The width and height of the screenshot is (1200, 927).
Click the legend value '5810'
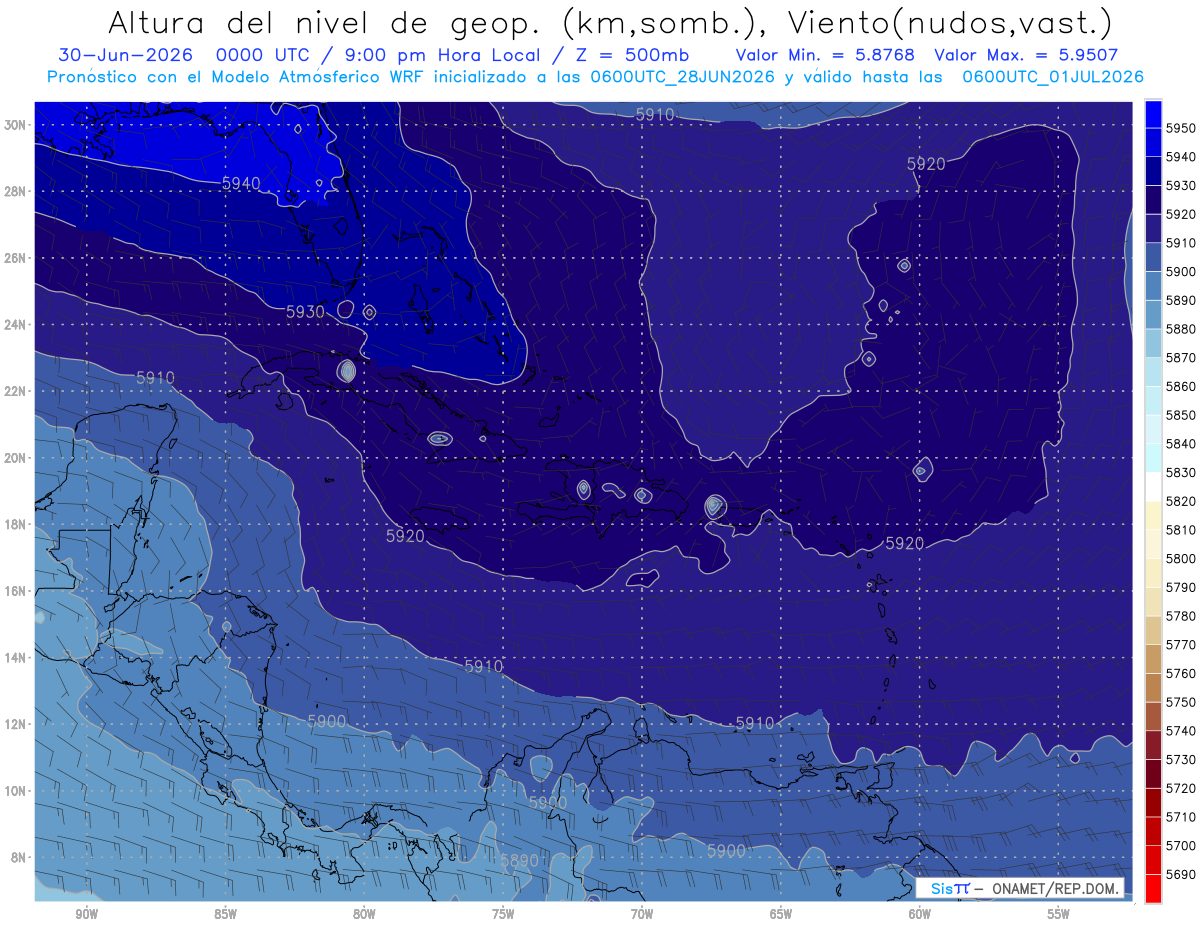click(1181, 530)
